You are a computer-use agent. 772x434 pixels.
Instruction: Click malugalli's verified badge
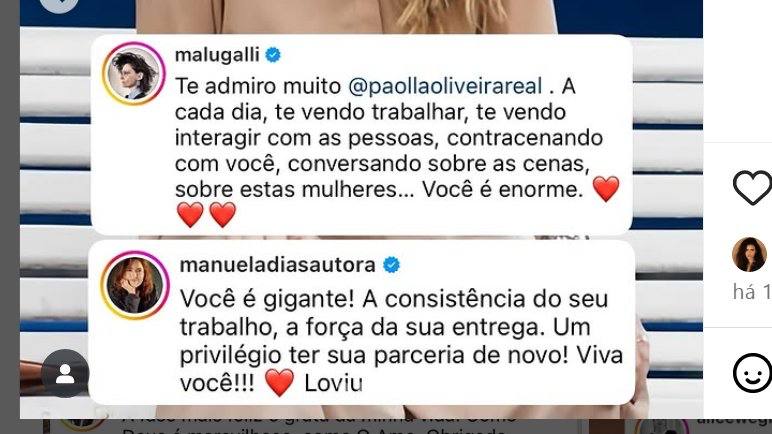[x=273, y=55]
